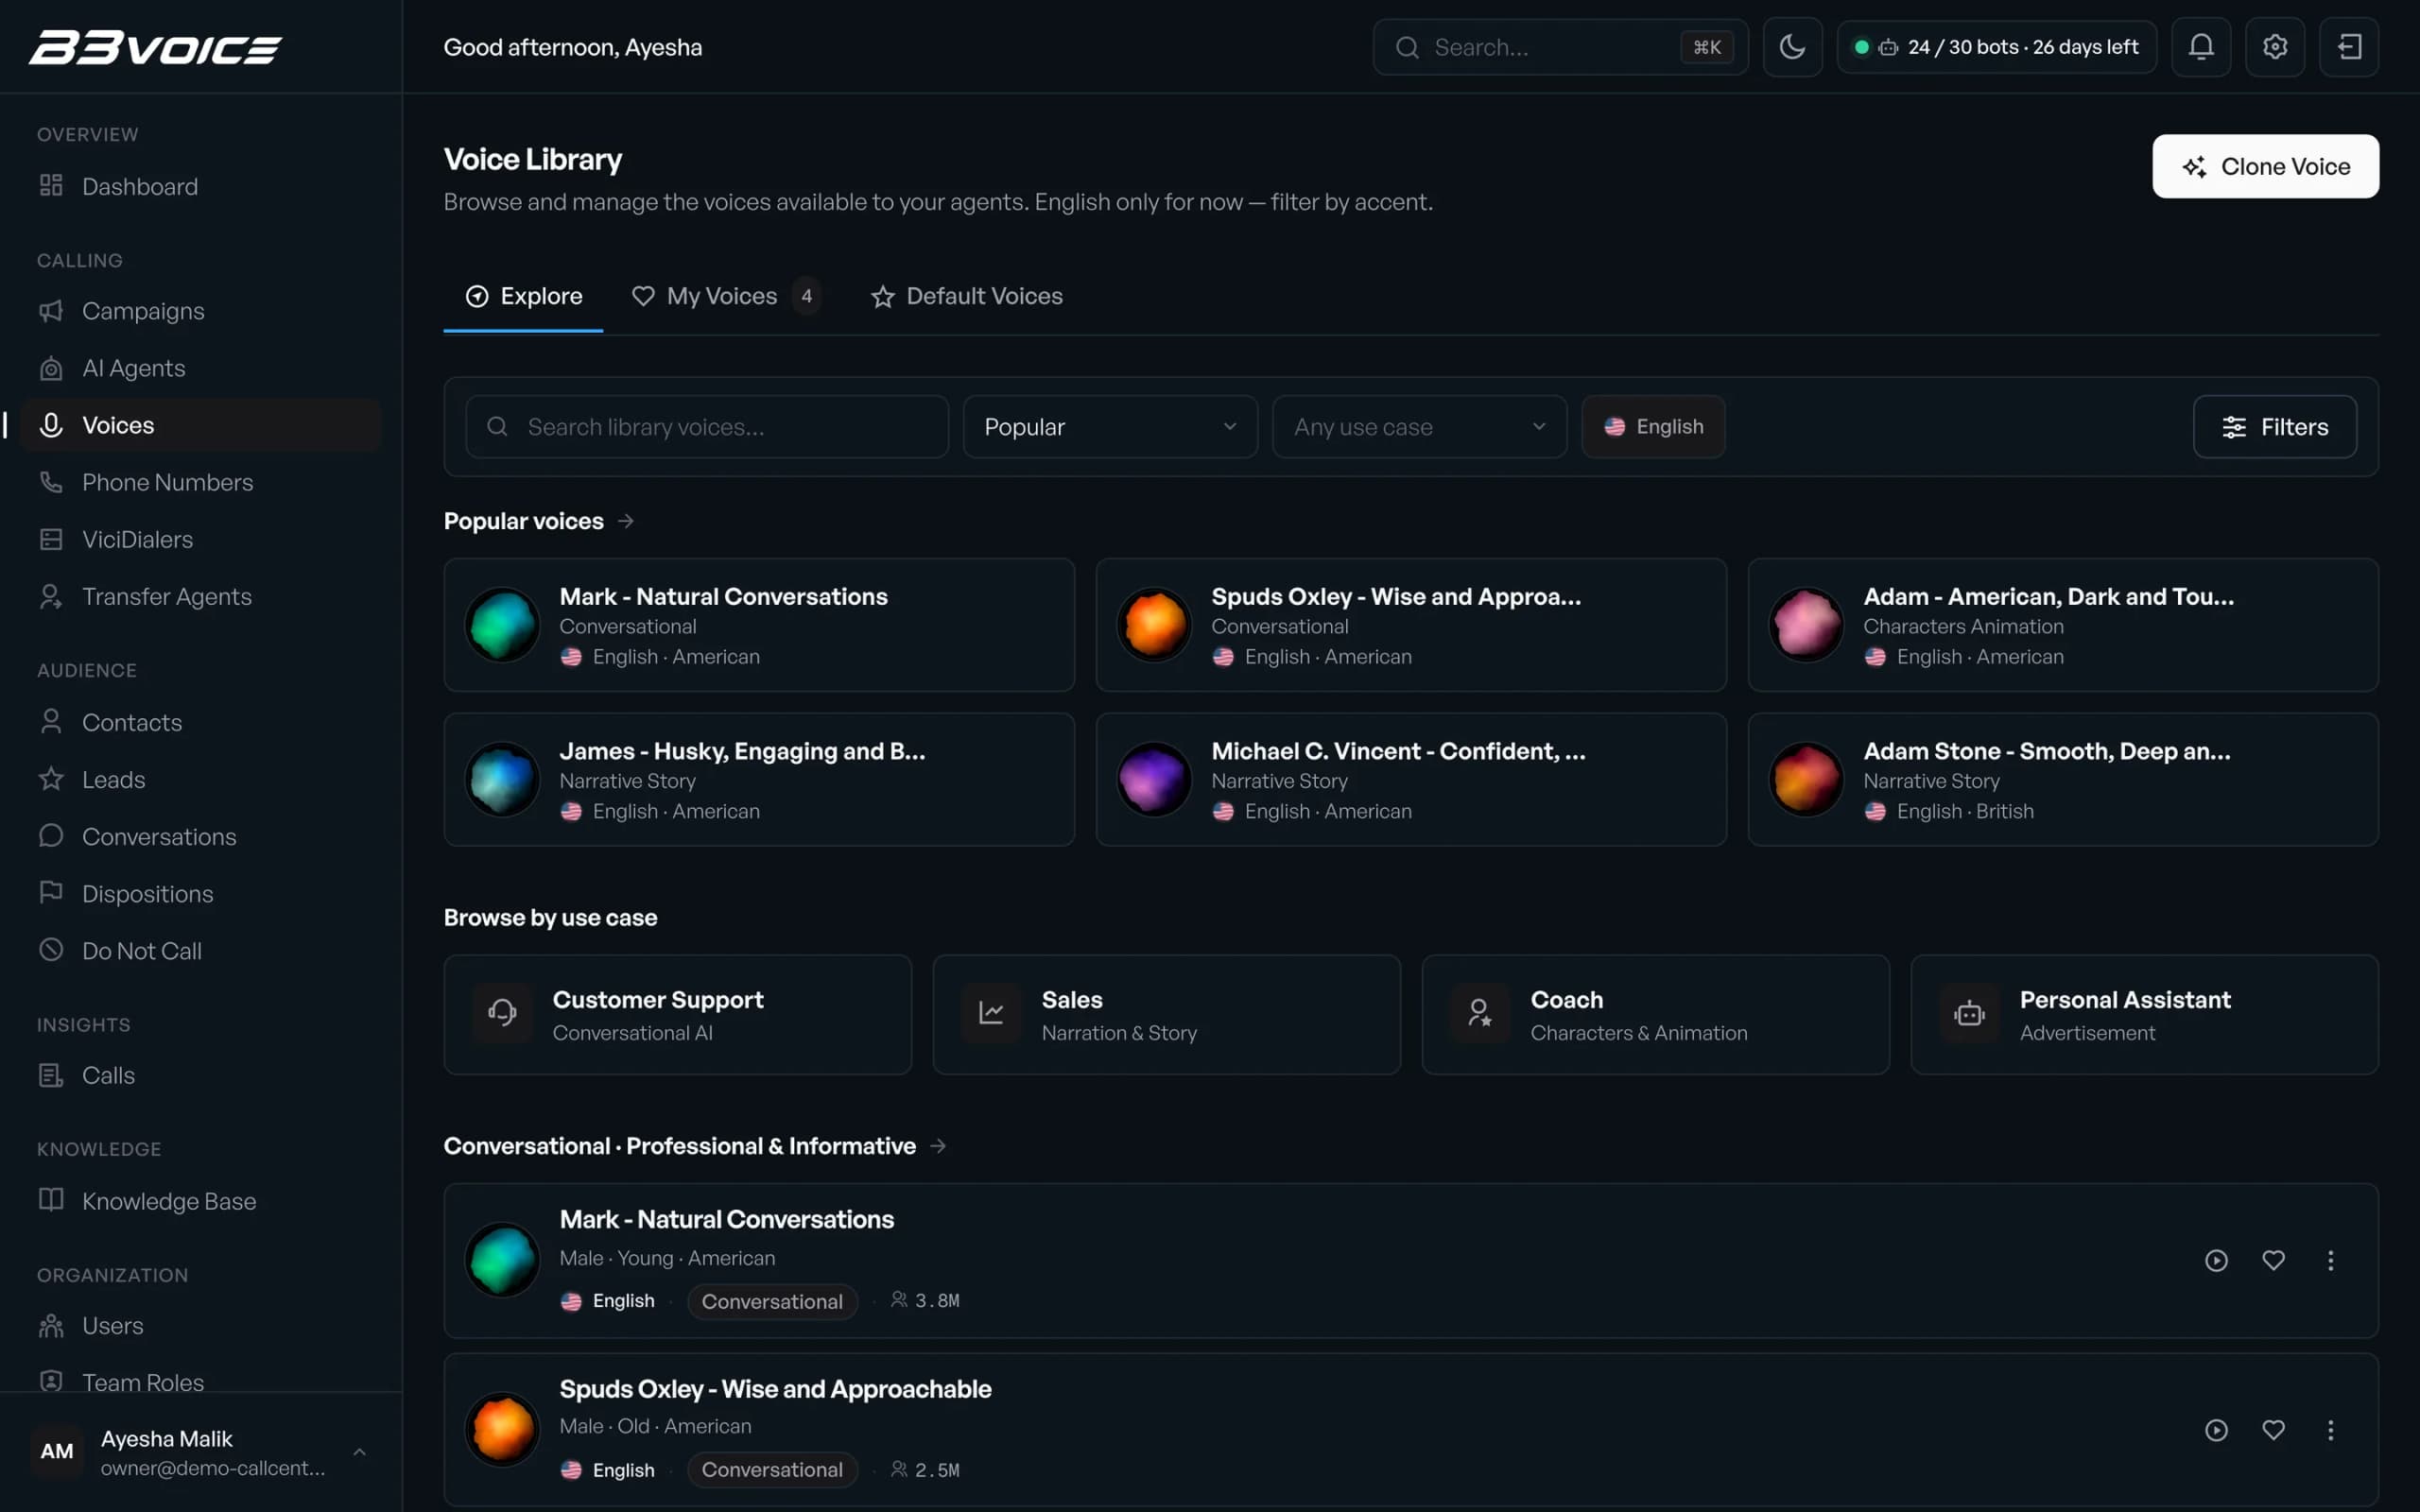Viewport: 2420px width, 1512px height.
Task: Click the English language filter chip
Action: (x=1653, y=427)
